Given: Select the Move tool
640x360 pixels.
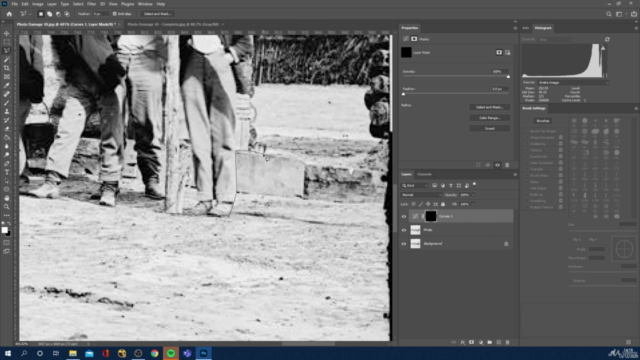Looking at the screenshot, I should click(x=7, y=33).
